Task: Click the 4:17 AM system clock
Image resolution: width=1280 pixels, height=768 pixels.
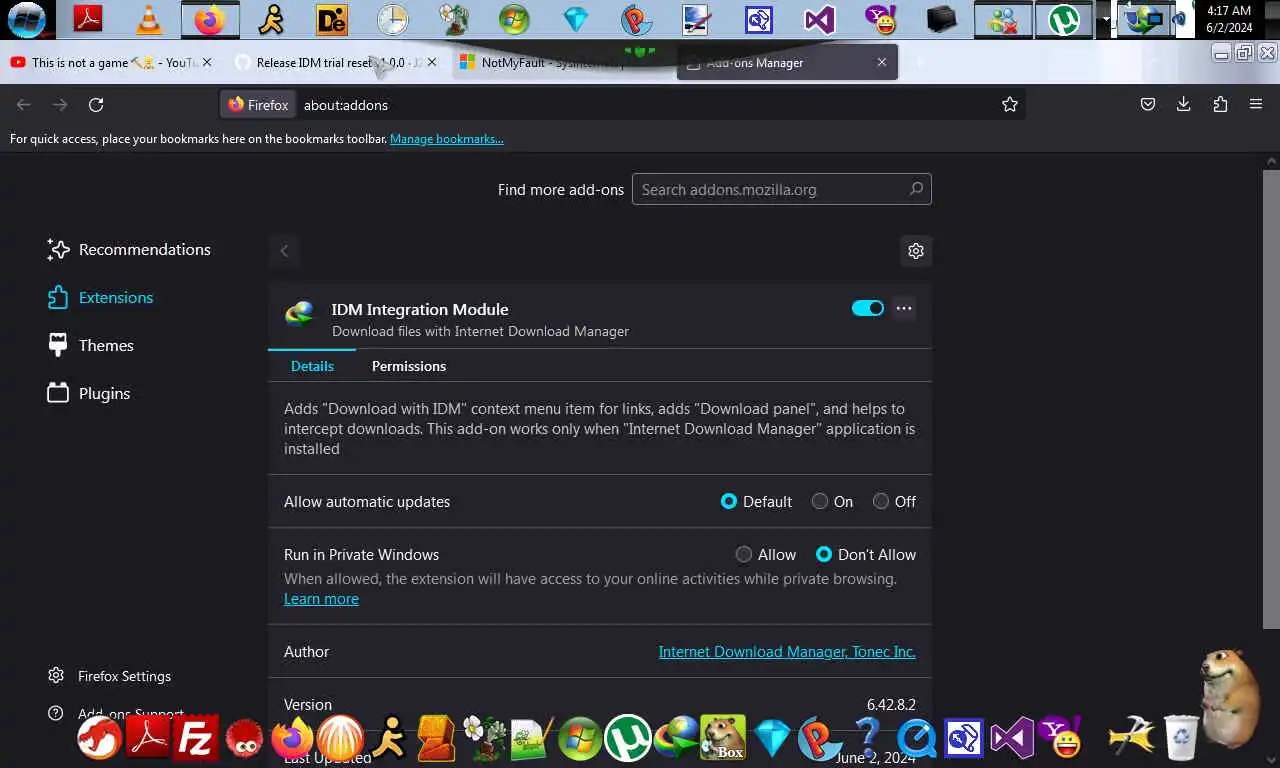Action: point(1229,11)
